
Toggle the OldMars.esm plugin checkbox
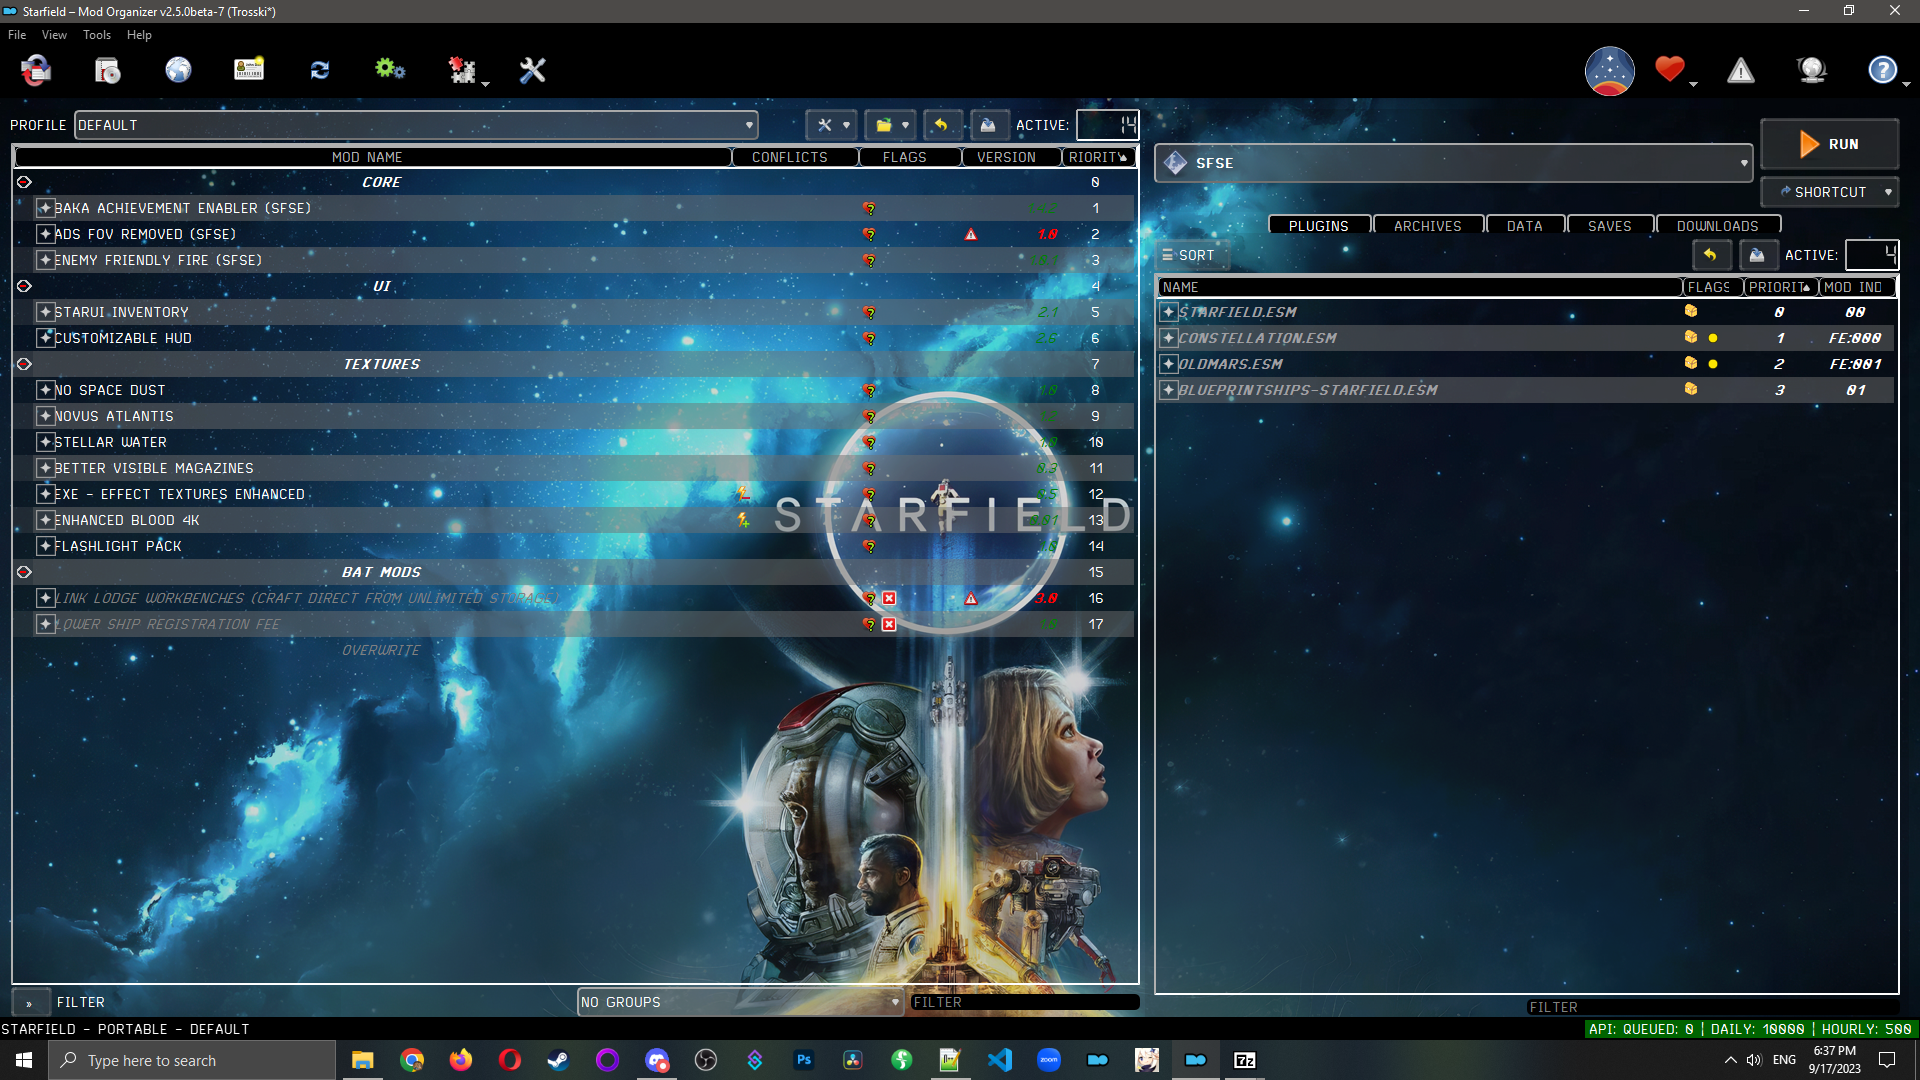(1168, 364)
